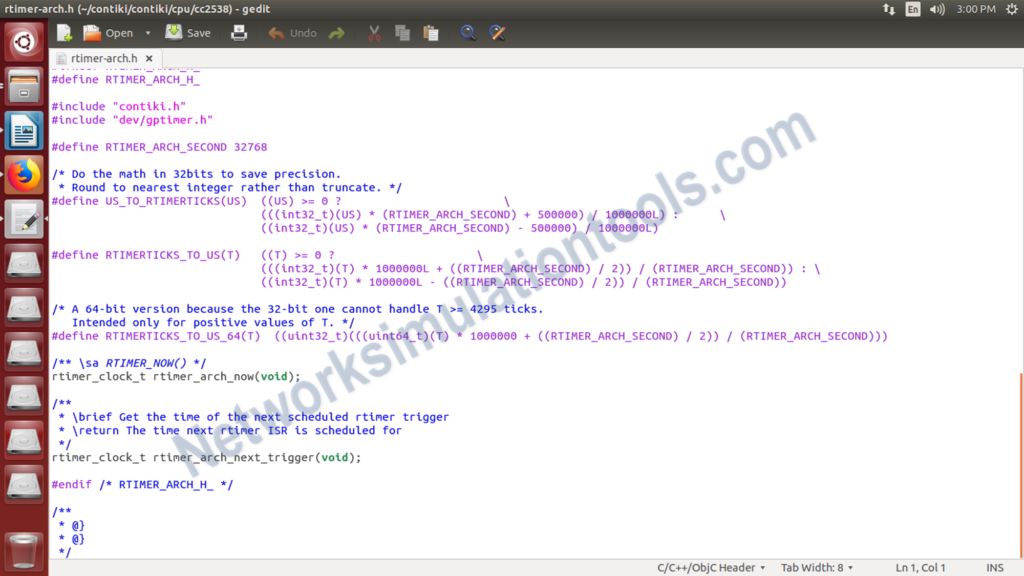Cut the selected text
The image size is (1024, 576).
373,32
